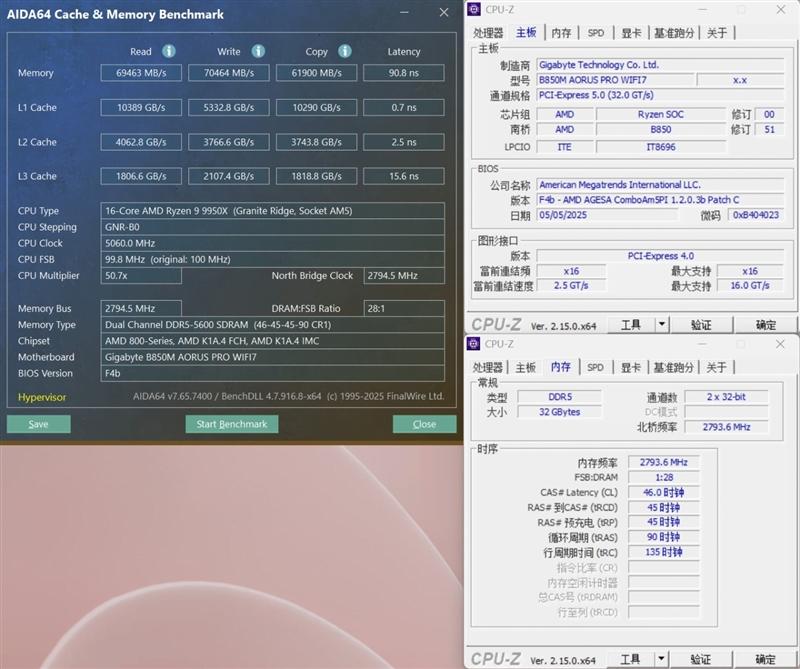This screenshot has height=669, width=800.
Task: Click the Save button in AIDA64
Action: point(38,424)
